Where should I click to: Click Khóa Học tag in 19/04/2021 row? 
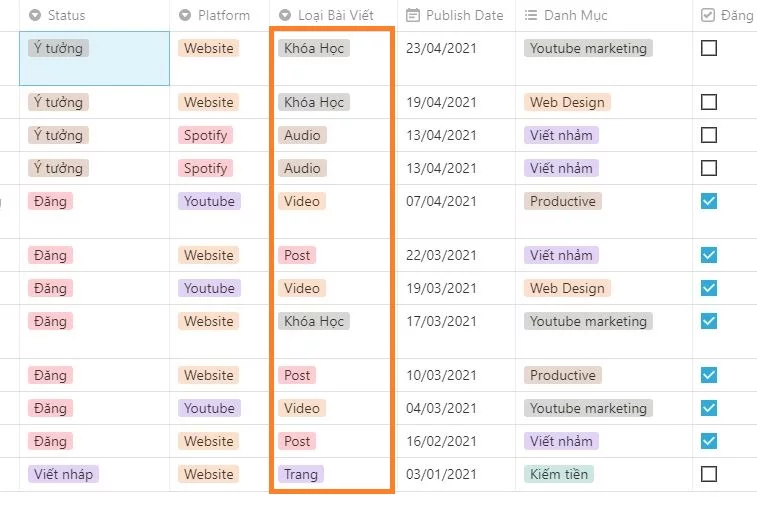pos(314,102)
